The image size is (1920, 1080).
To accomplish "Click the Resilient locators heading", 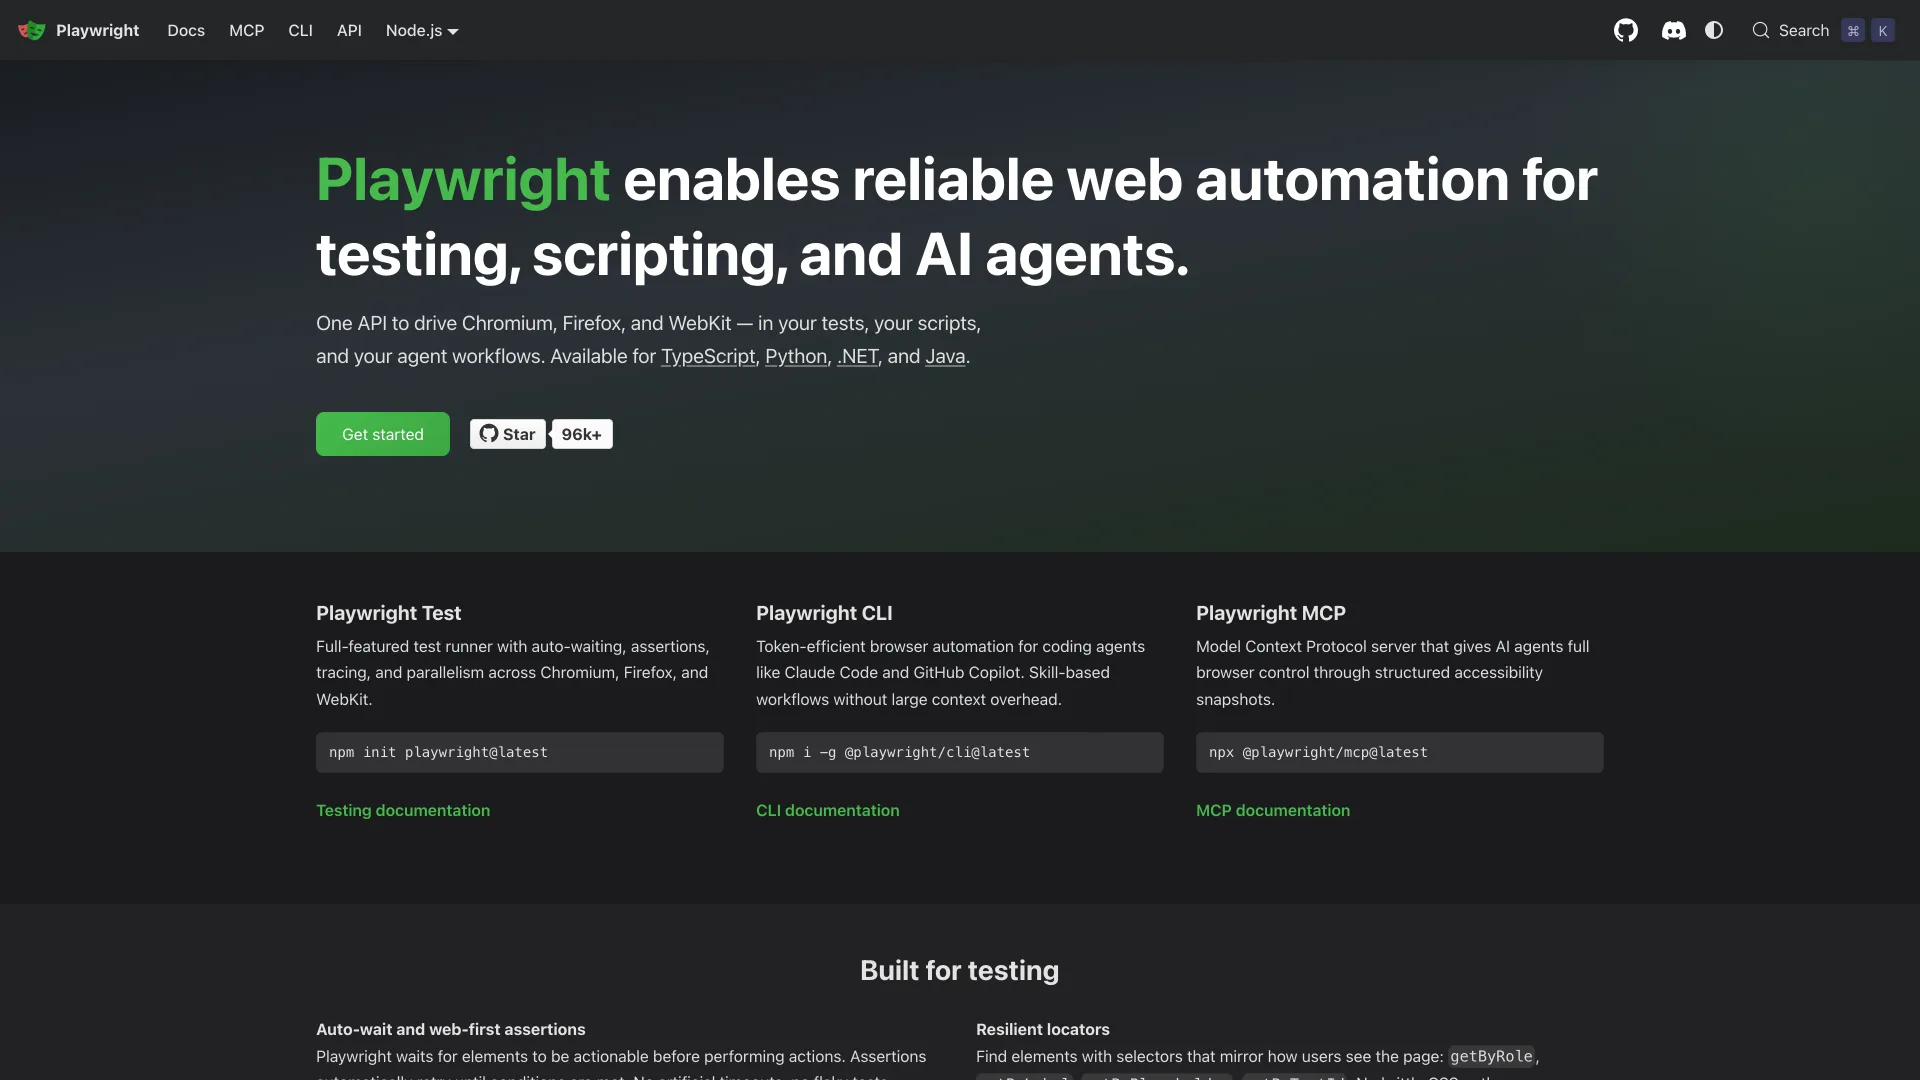I will pos(1043,1029).
